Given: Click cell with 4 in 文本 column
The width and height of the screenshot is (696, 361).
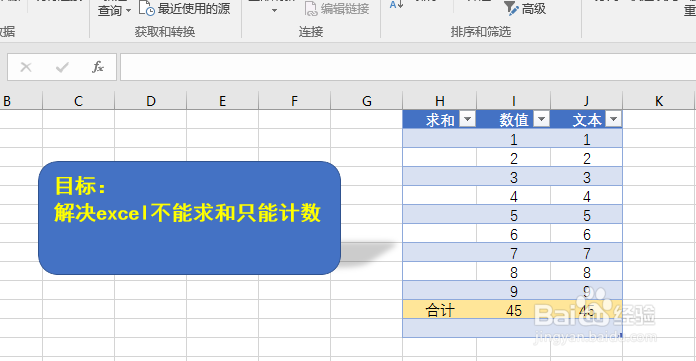Looking at the screenshot, I should 586,196.
